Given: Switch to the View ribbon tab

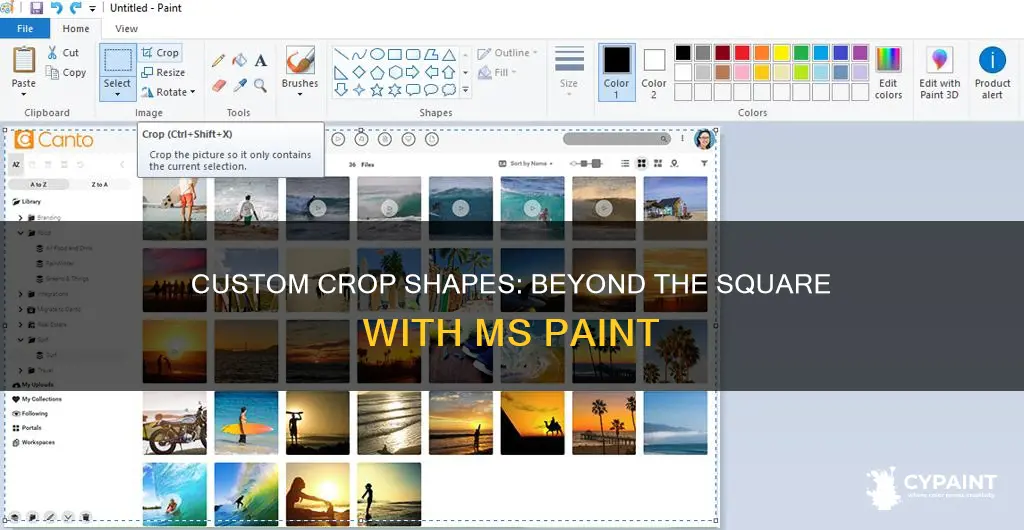Looking at the screenshot, I should pos(126,29).
